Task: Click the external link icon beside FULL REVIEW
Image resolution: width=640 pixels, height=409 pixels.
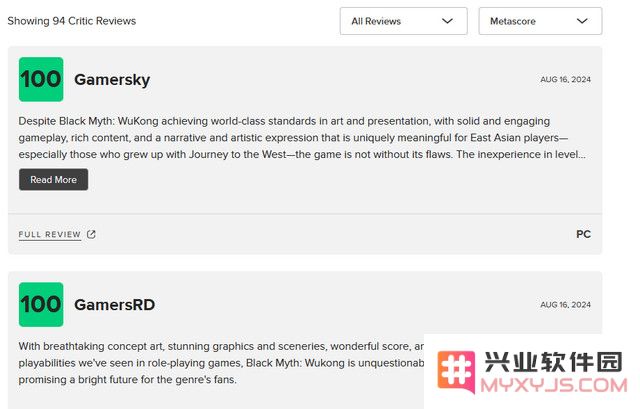Action: pos(91,234)
